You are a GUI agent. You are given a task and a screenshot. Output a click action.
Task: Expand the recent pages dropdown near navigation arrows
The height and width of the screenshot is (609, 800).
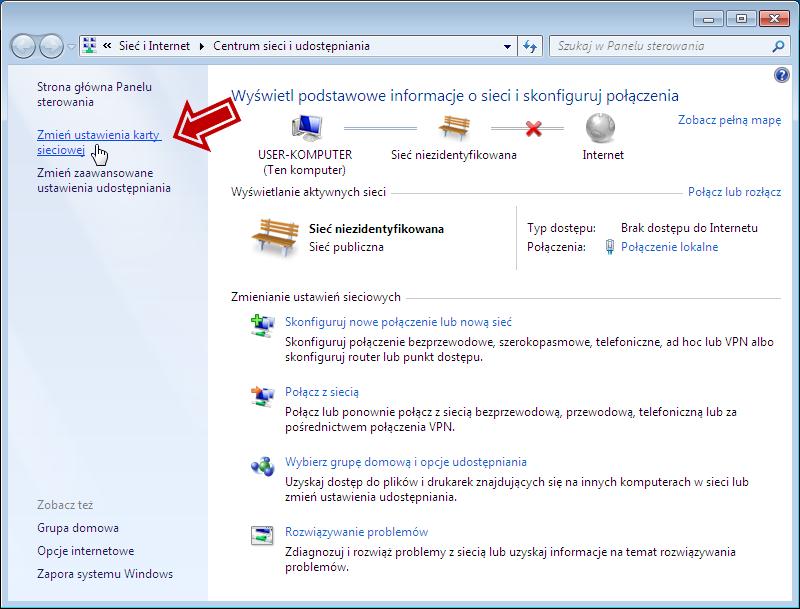pyautogui.click(x=72, y=47)
